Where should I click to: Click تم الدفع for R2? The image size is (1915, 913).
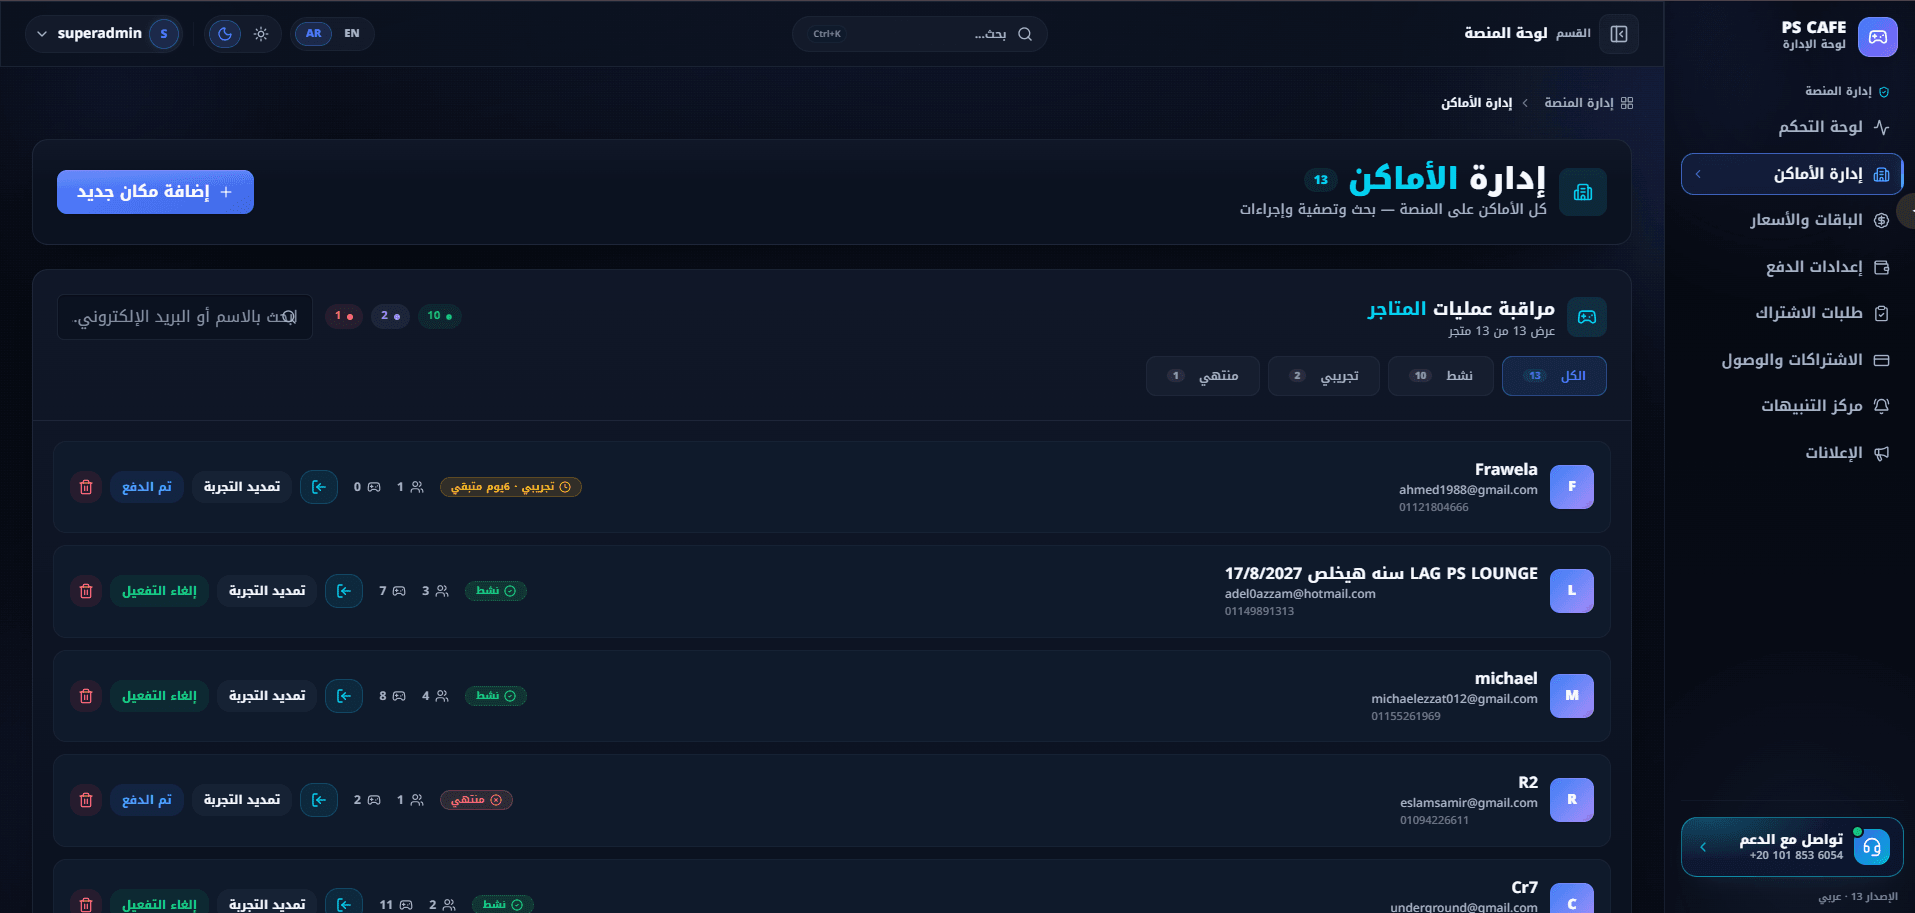coord(147,800)
